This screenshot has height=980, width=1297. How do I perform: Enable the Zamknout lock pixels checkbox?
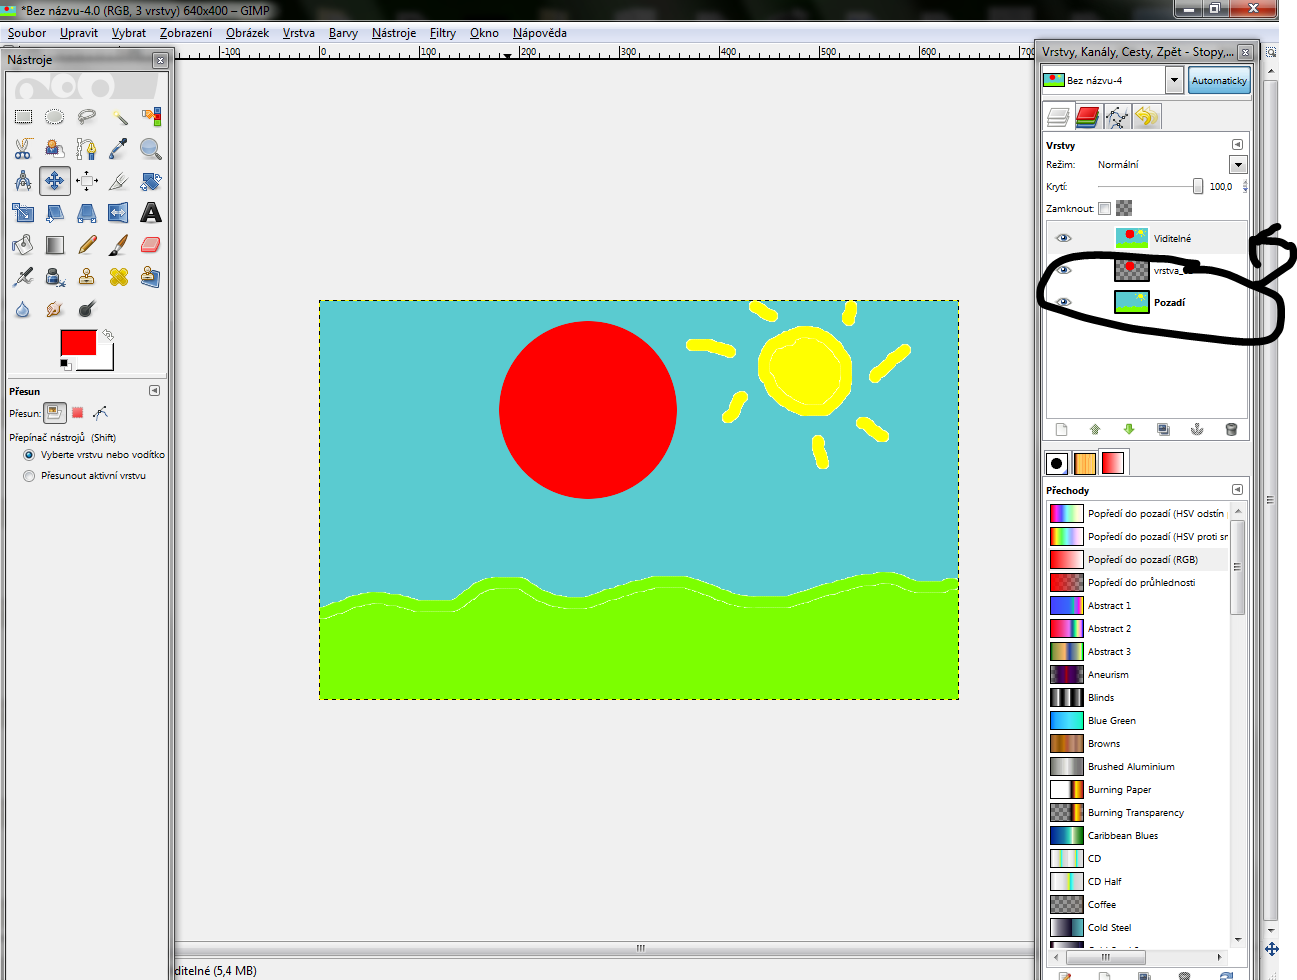coord(1104,209)
